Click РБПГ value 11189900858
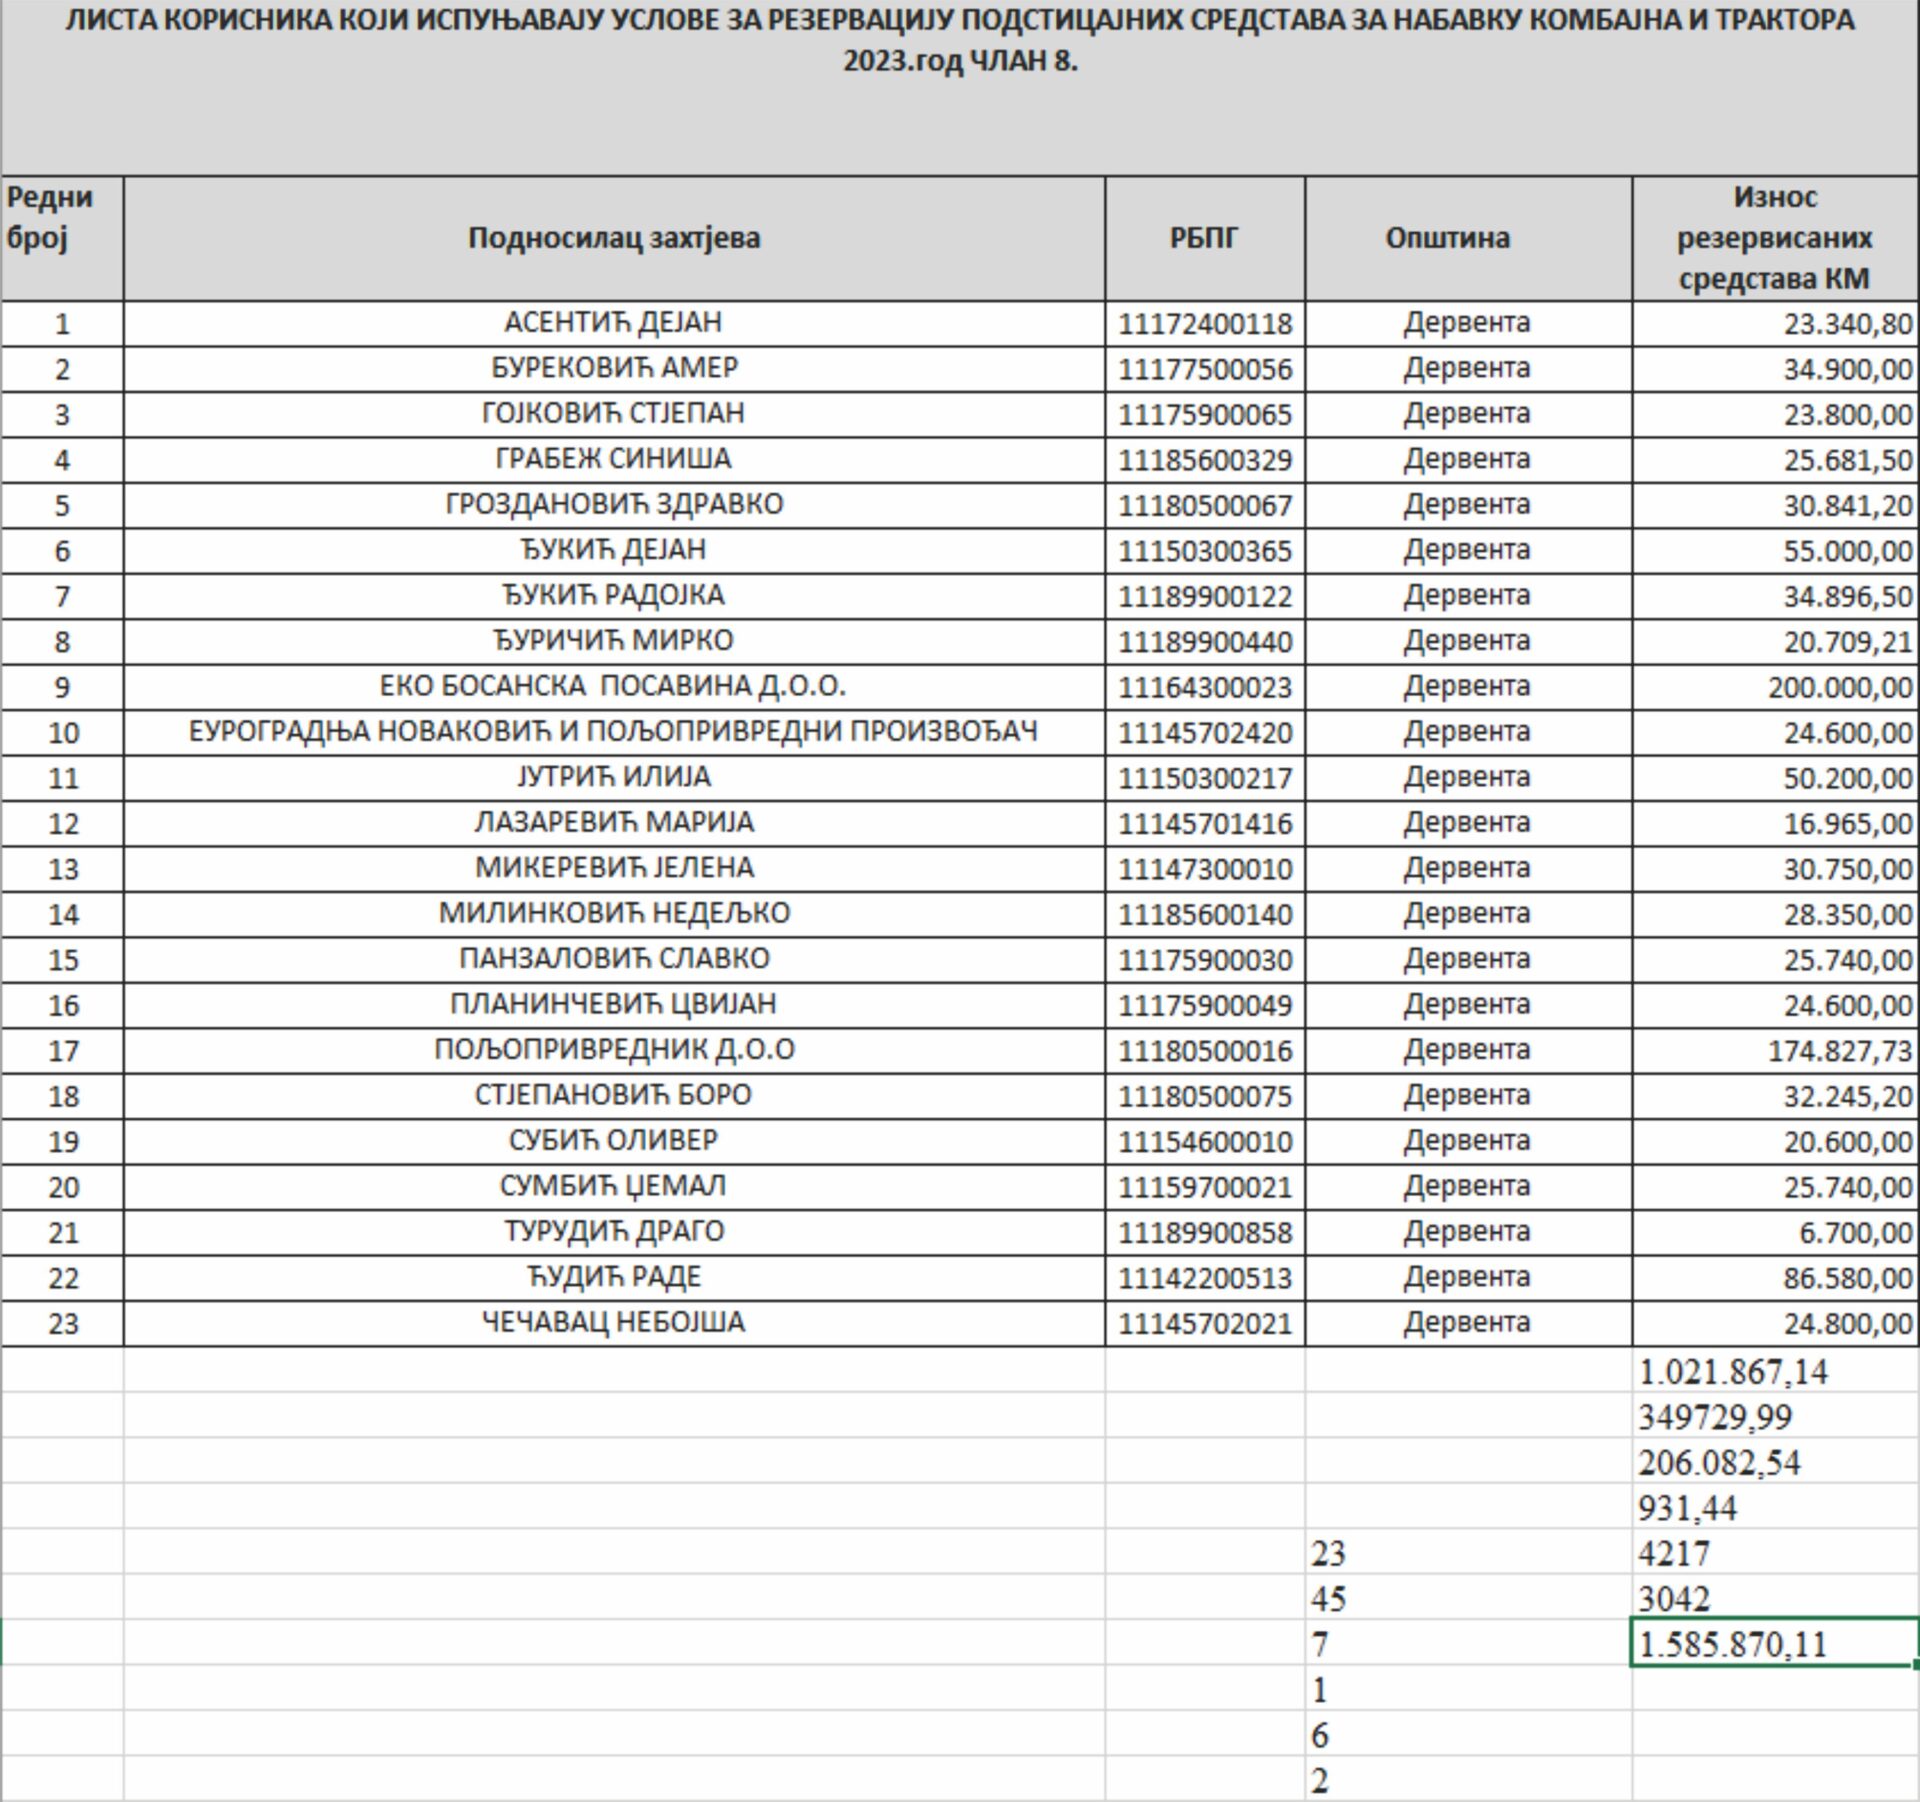The width and height of the screenshot is (1920, 1802). coord(1205,1232)
